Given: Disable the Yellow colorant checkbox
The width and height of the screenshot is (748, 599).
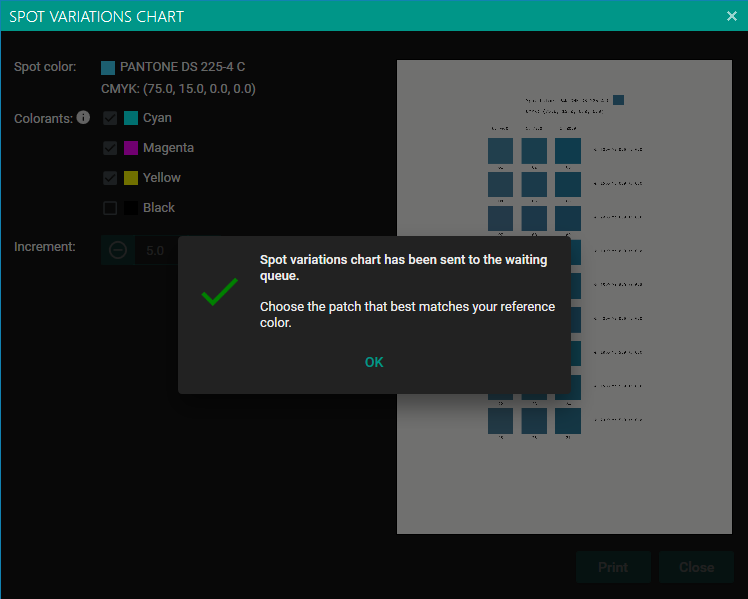Looking at the screenshot, I should pyautogui.click(x=110, y=178).
